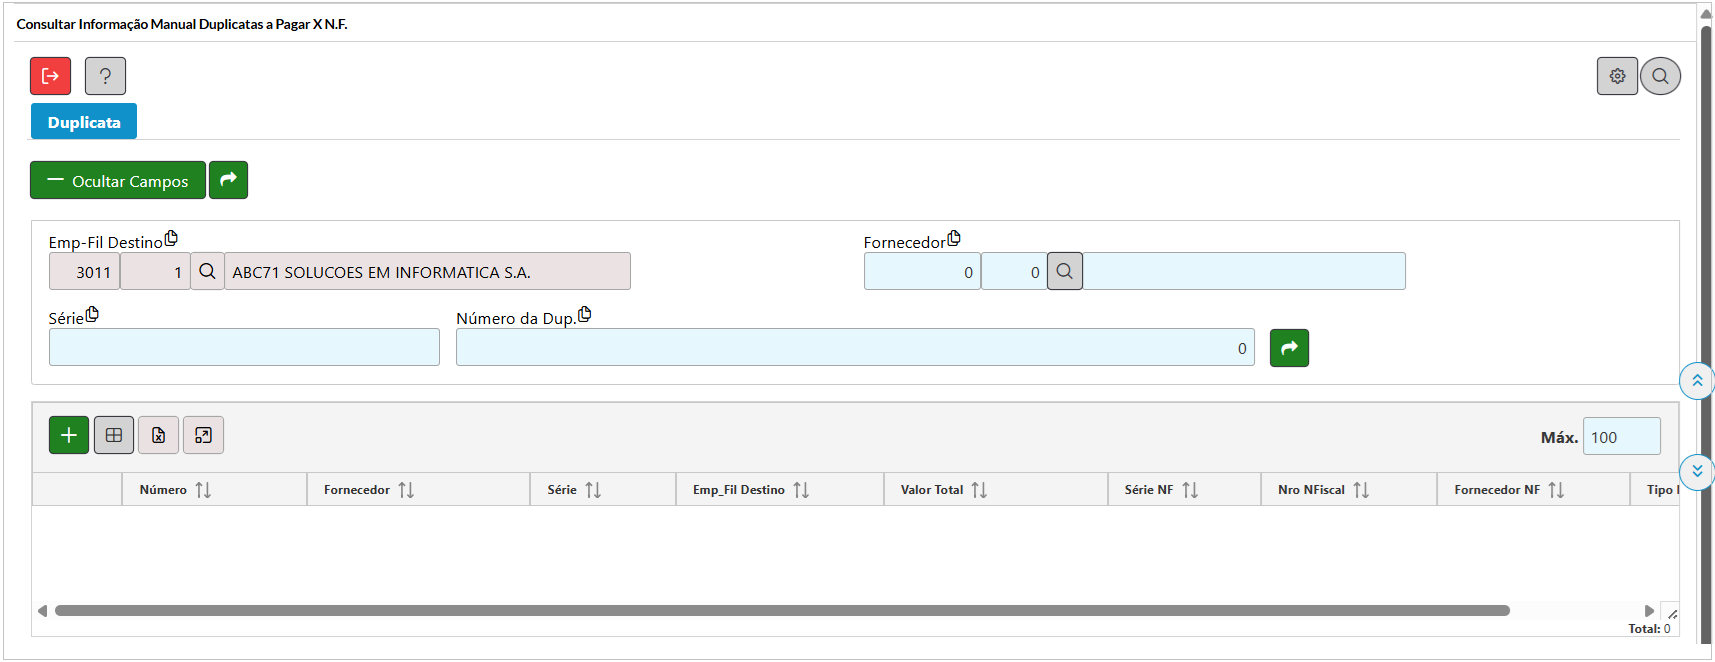The height and width of the screenshot is (662, 1715).
Task: Click the green arrow beside Ocultar Campos
Action: [x=228, y=180]
